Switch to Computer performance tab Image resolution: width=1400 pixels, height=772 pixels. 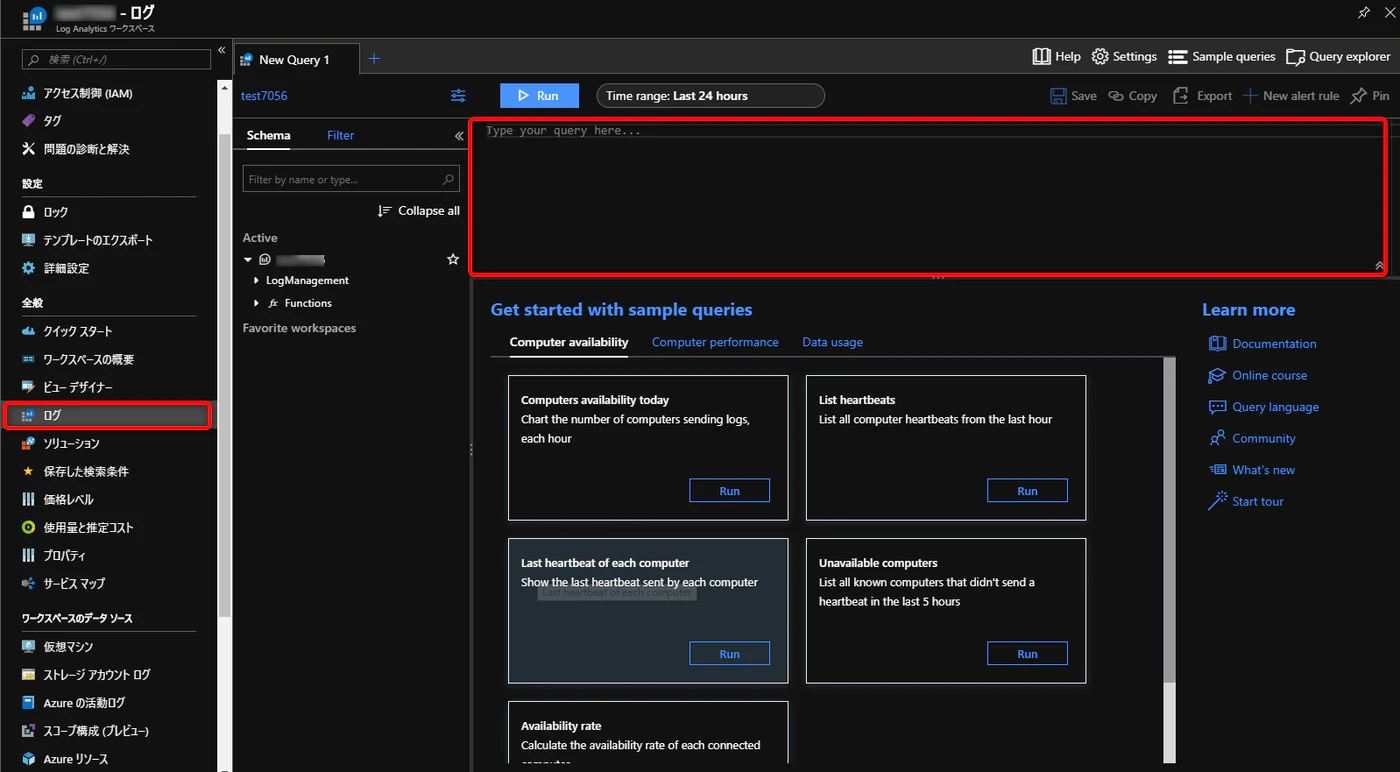click(x=715, y=342)
